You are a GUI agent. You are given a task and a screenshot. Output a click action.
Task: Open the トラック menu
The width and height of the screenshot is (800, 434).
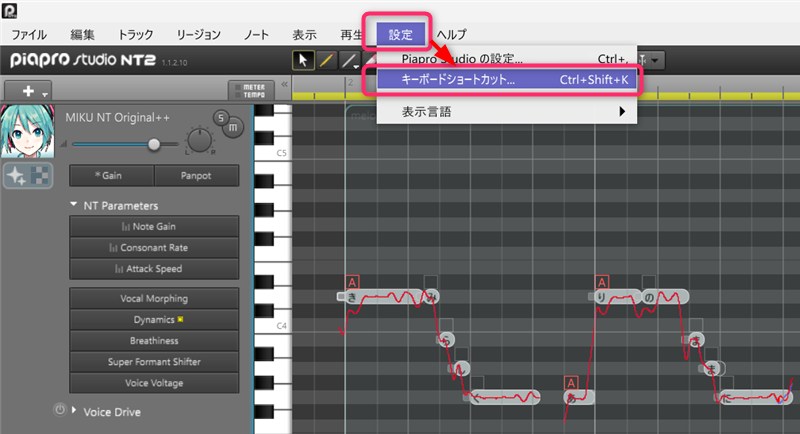[x=135, y=34]
